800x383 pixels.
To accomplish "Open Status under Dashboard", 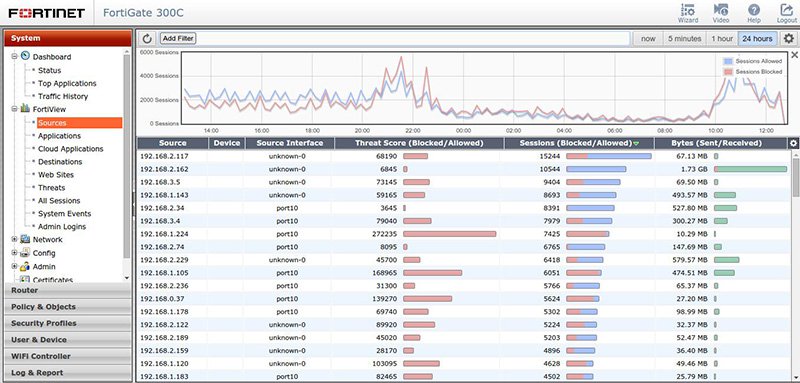I will [x=49, y=70].
